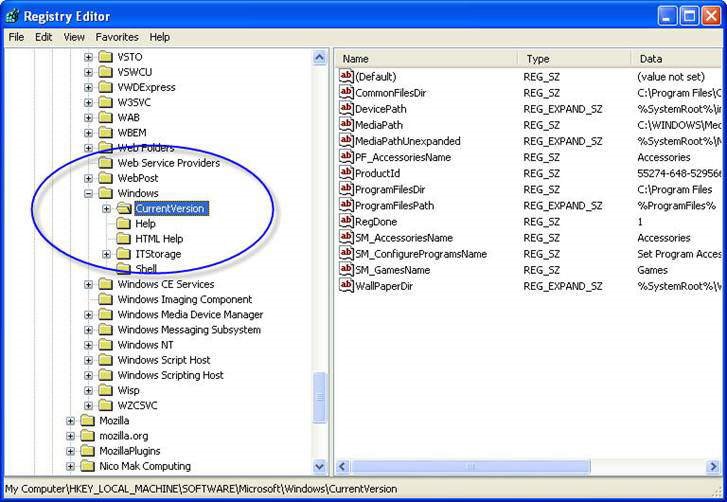Open the Favorites menu
Screen dimensions: 727x502
click(x=117, y=37)
